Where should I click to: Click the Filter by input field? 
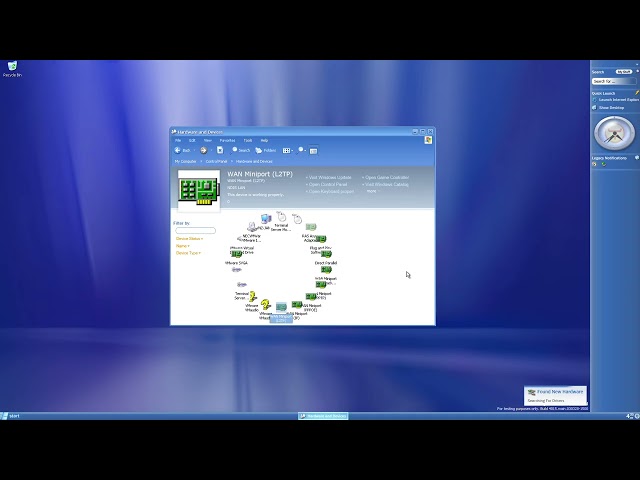pos(195,231)
